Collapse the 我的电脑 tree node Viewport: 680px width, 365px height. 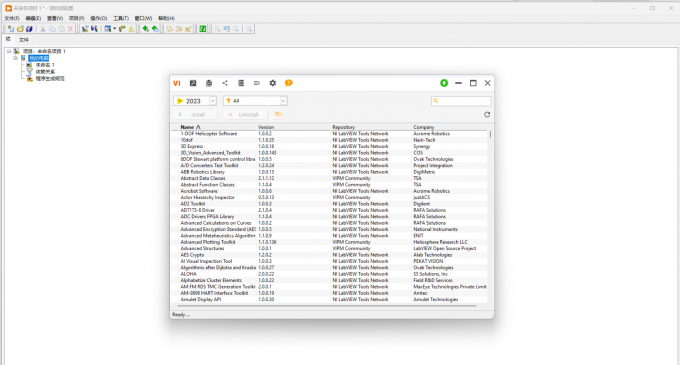[x=16, y=58]
